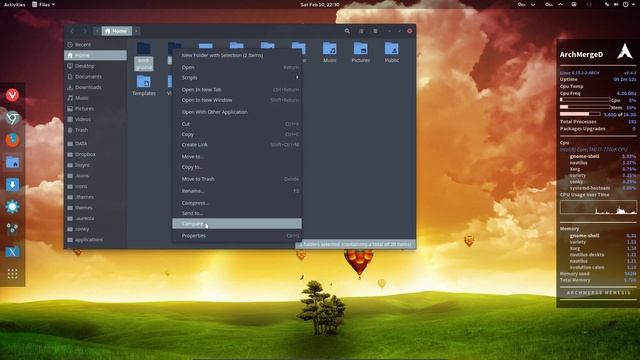
Task: Select the Pictures folder in file grid
Action: point(361,52)
